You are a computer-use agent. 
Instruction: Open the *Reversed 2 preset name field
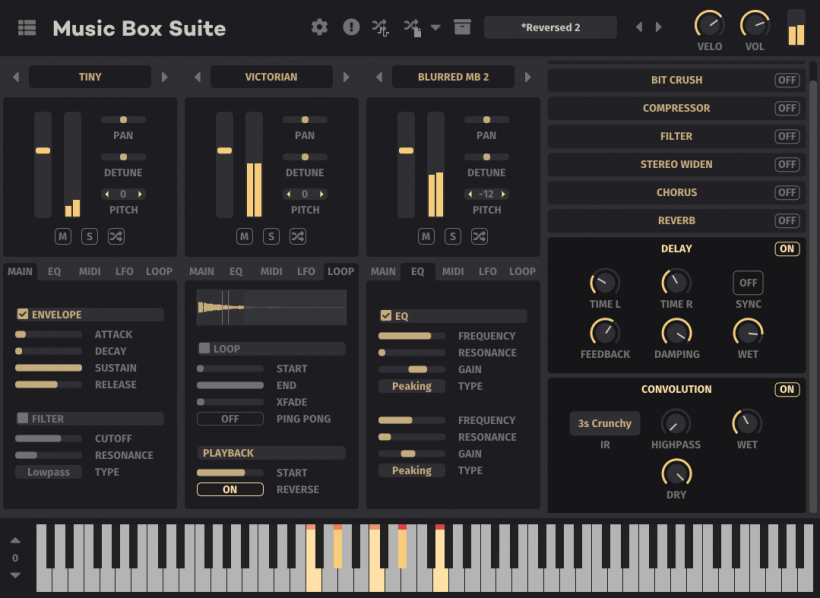(550, 27)
